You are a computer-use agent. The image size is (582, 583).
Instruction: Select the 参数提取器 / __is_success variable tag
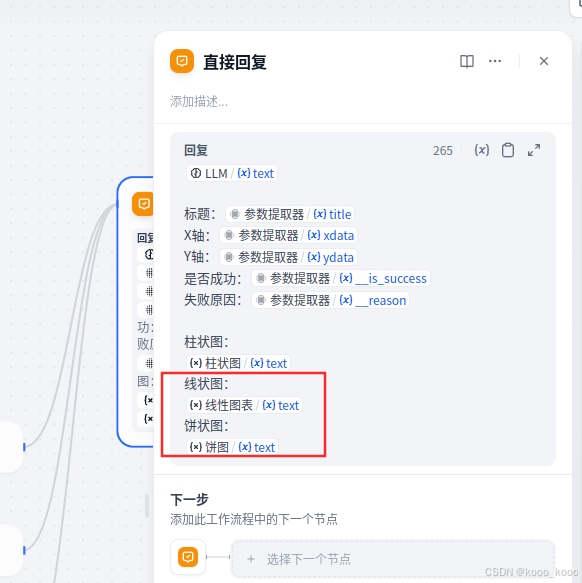[x=341, y=278]
